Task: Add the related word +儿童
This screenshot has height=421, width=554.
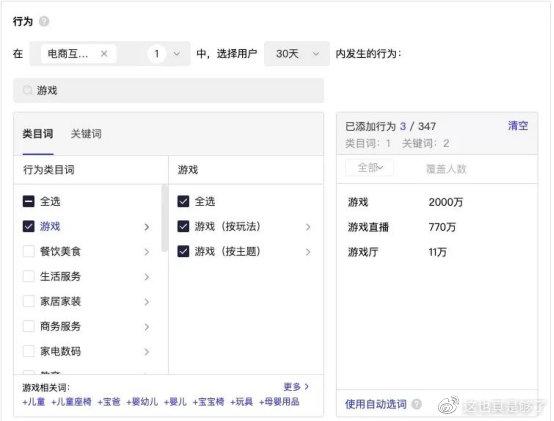Action: coord(34,402)
